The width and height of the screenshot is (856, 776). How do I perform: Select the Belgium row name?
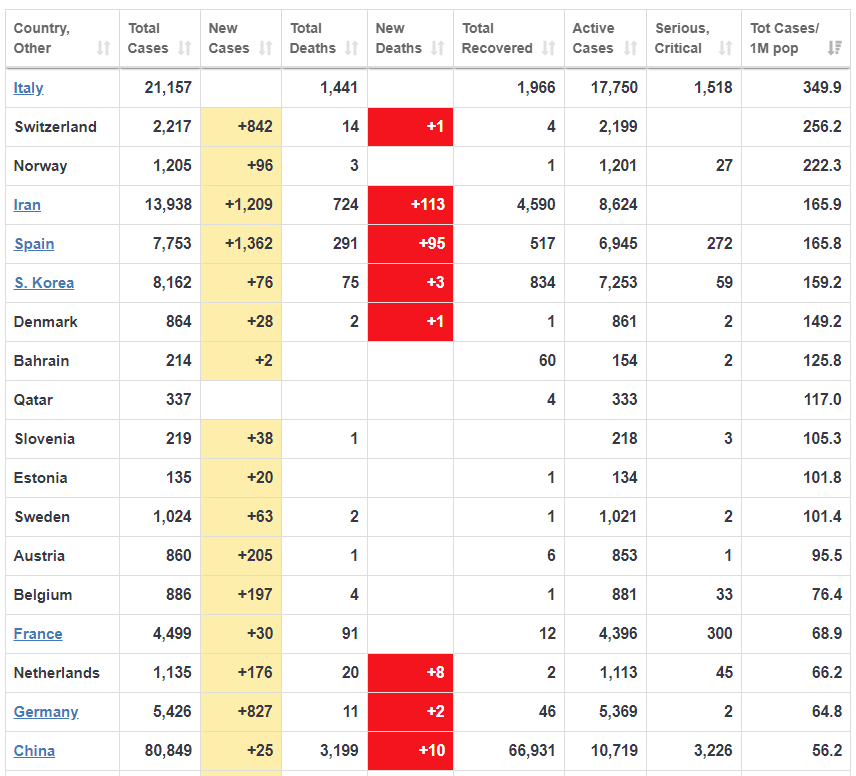pyautogui.click(x=43, y=595)
